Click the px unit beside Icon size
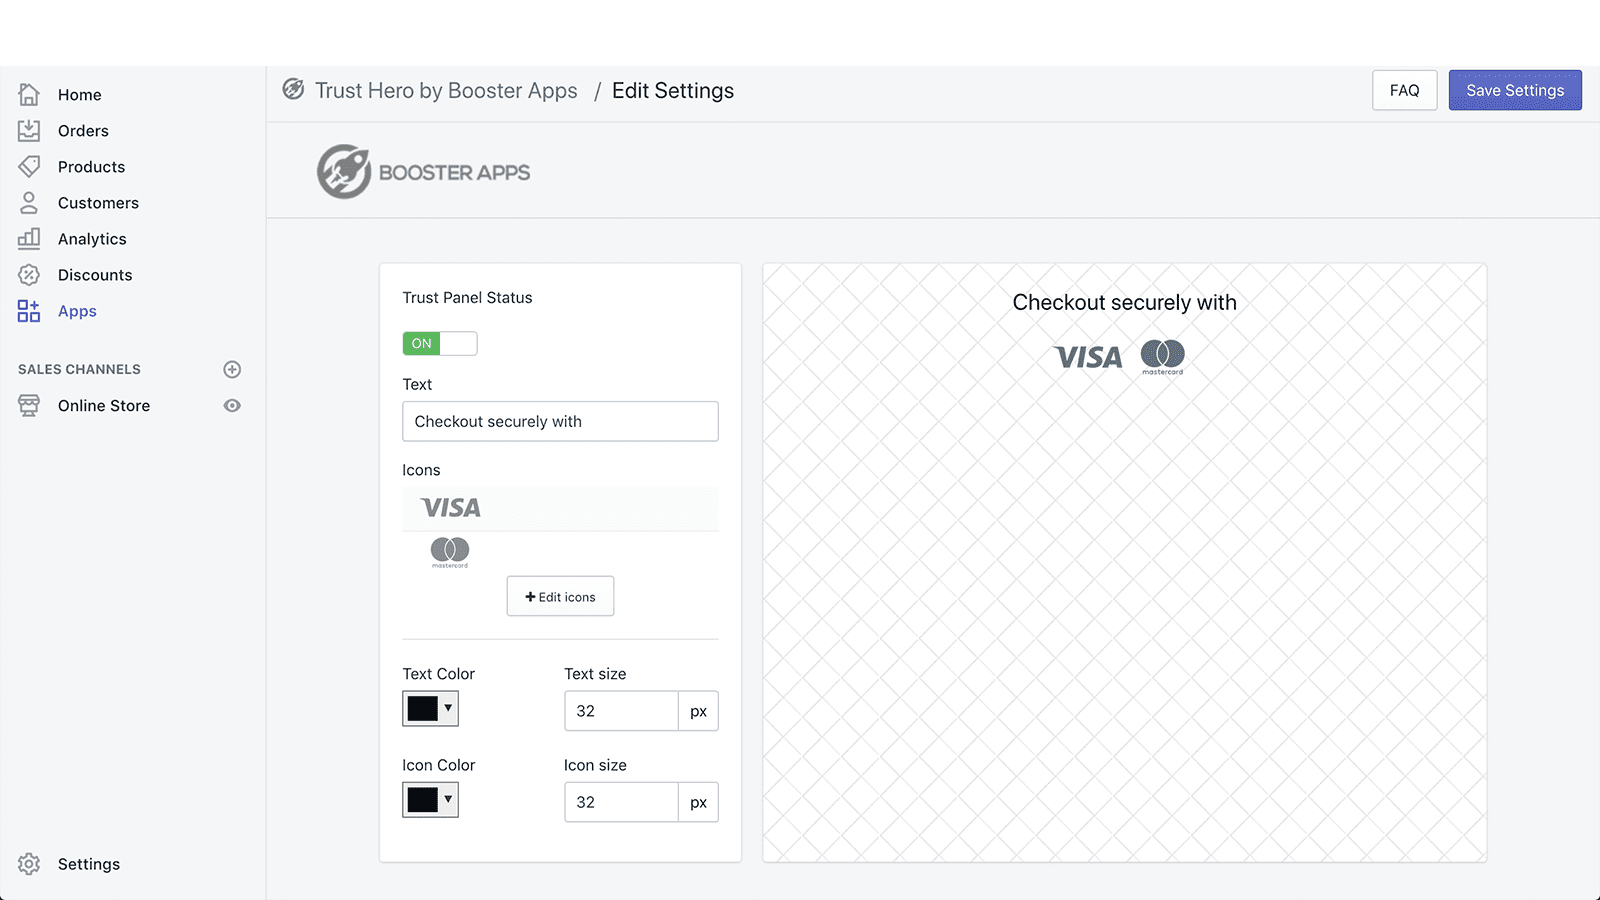 pyautogui.click(x=698, y=802)
